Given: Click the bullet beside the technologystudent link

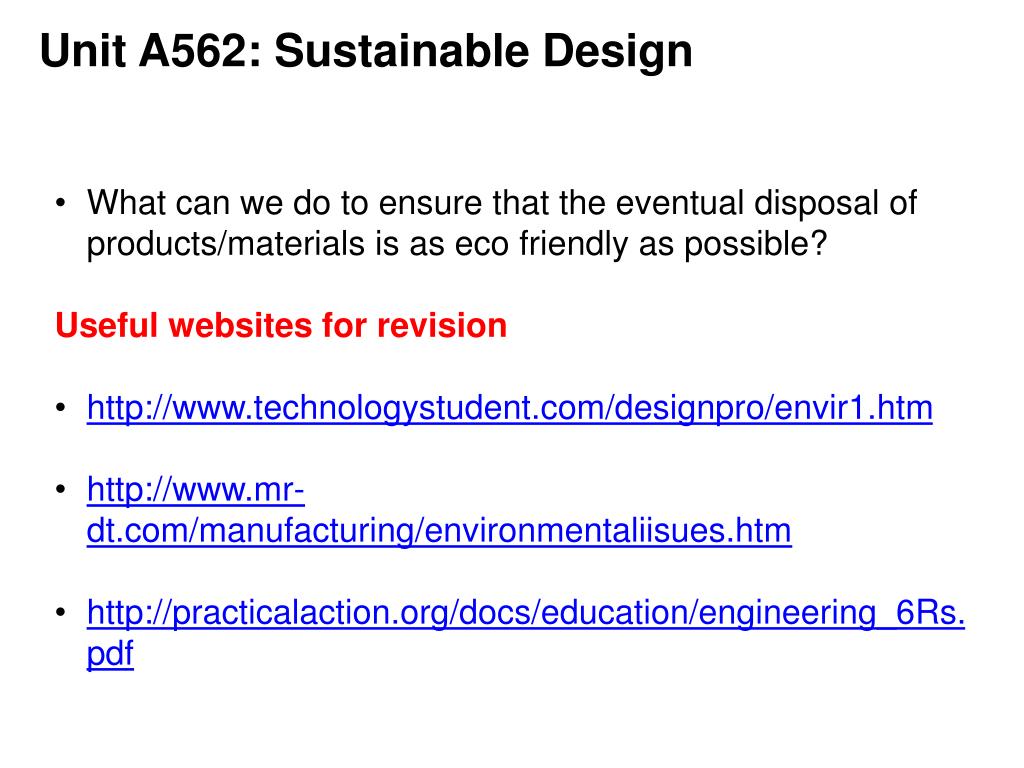Looking at the screenshot, I should click(61, 408).
